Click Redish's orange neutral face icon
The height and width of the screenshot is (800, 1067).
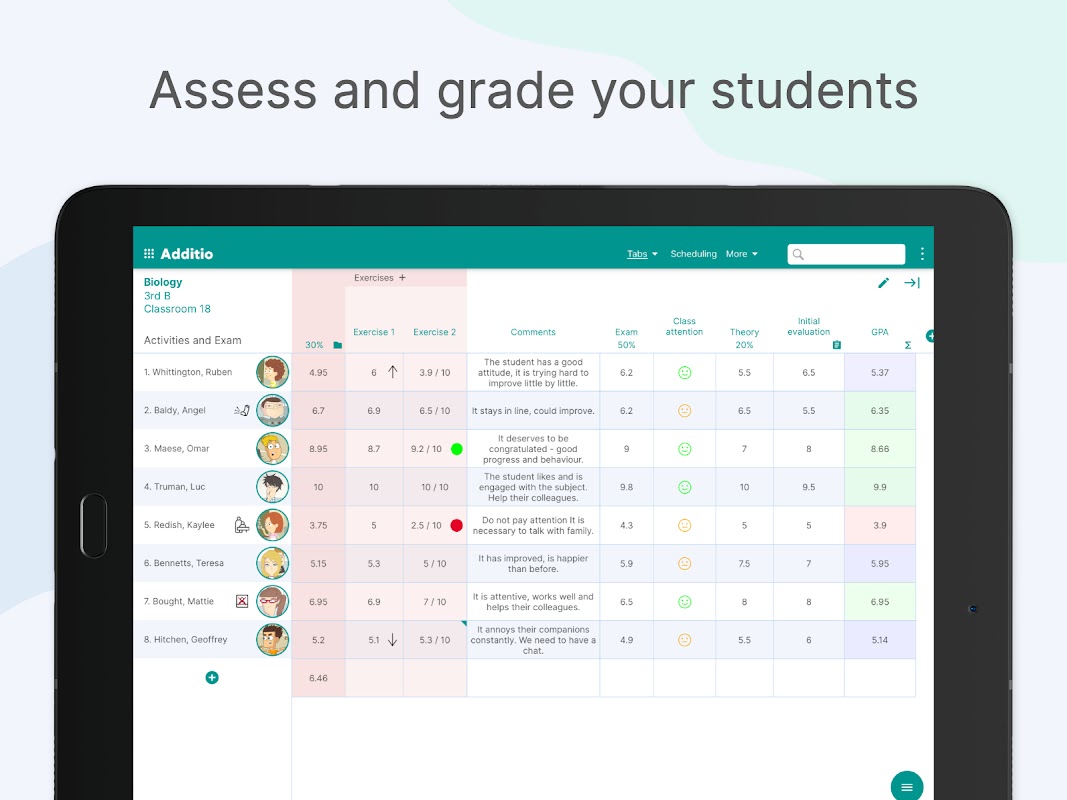pos(685,525)
